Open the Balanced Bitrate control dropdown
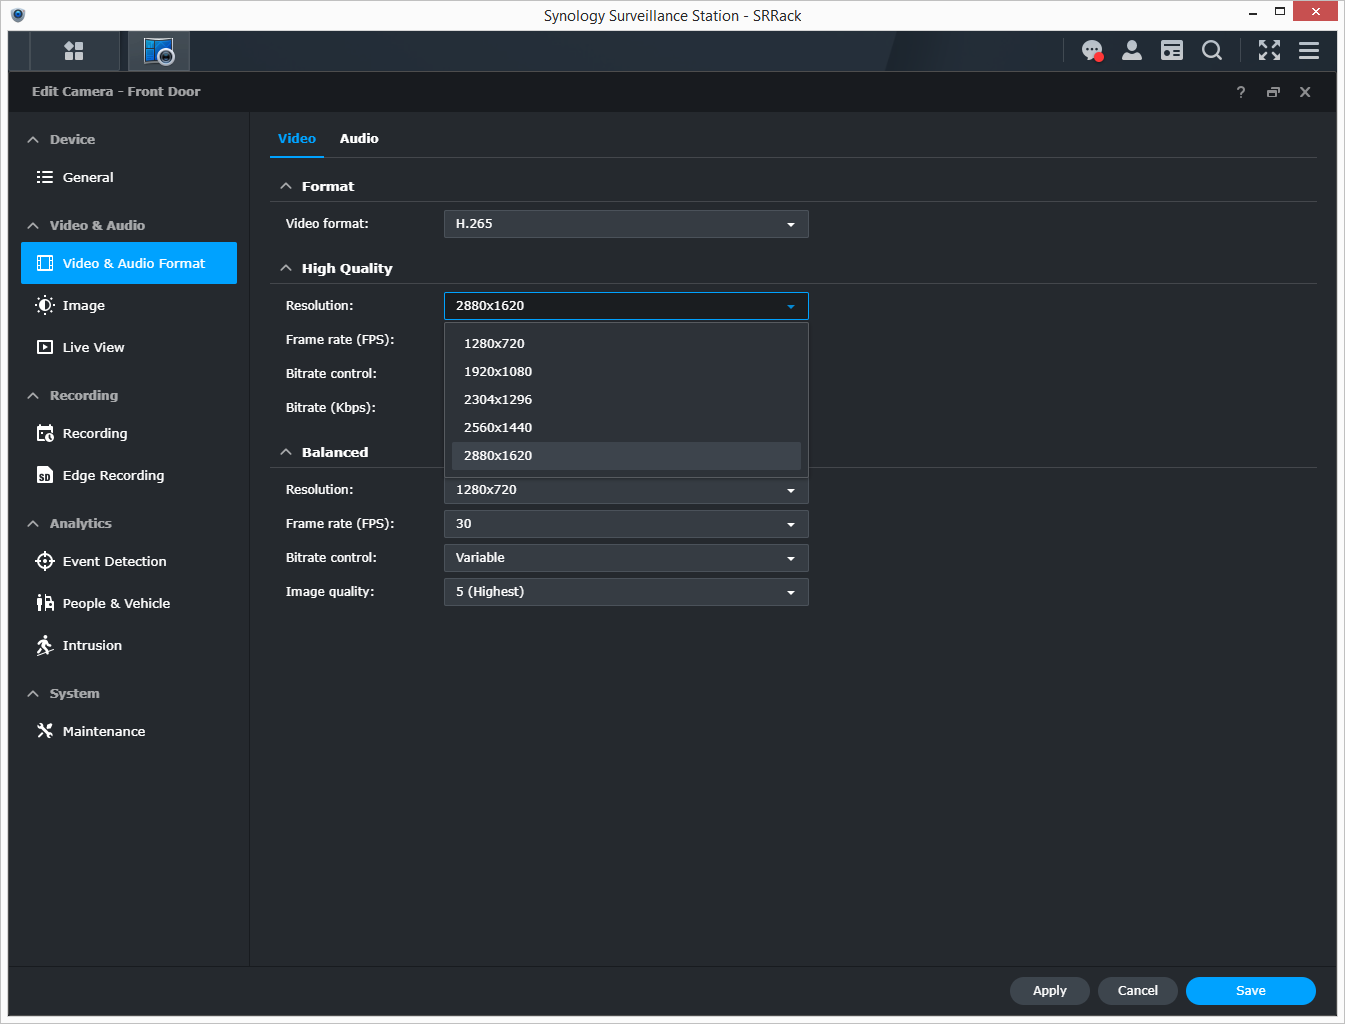 [x=626, y=558]
